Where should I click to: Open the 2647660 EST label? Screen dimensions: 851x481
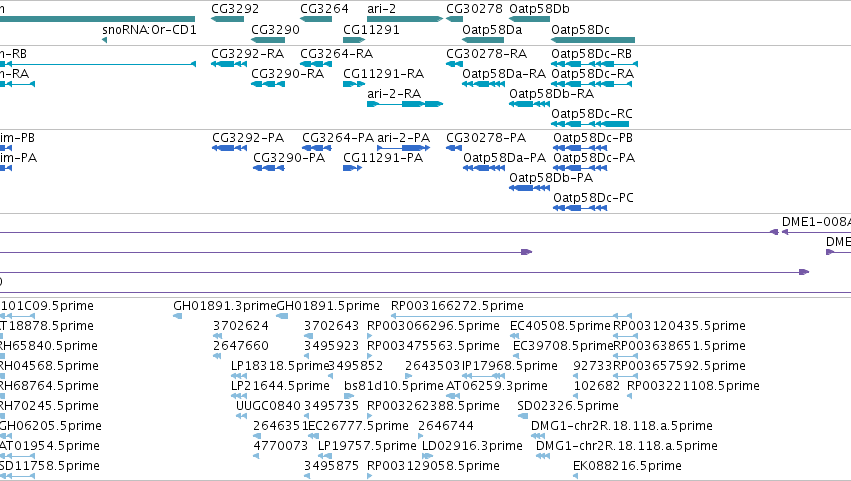(241, 346)
